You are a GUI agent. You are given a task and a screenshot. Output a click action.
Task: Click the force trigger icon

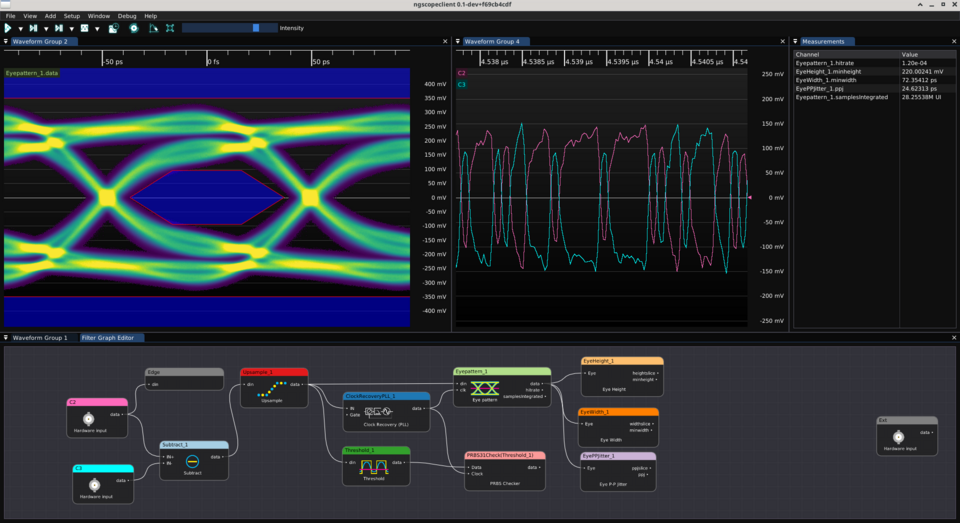click(x=59, y=28)
